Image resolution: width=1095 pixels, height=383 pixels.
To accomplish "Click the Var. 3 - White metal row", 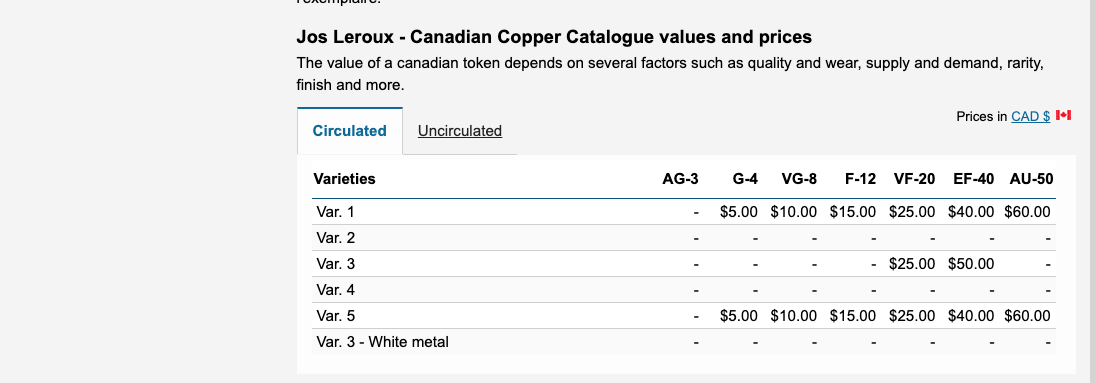I will coord(684,342).
